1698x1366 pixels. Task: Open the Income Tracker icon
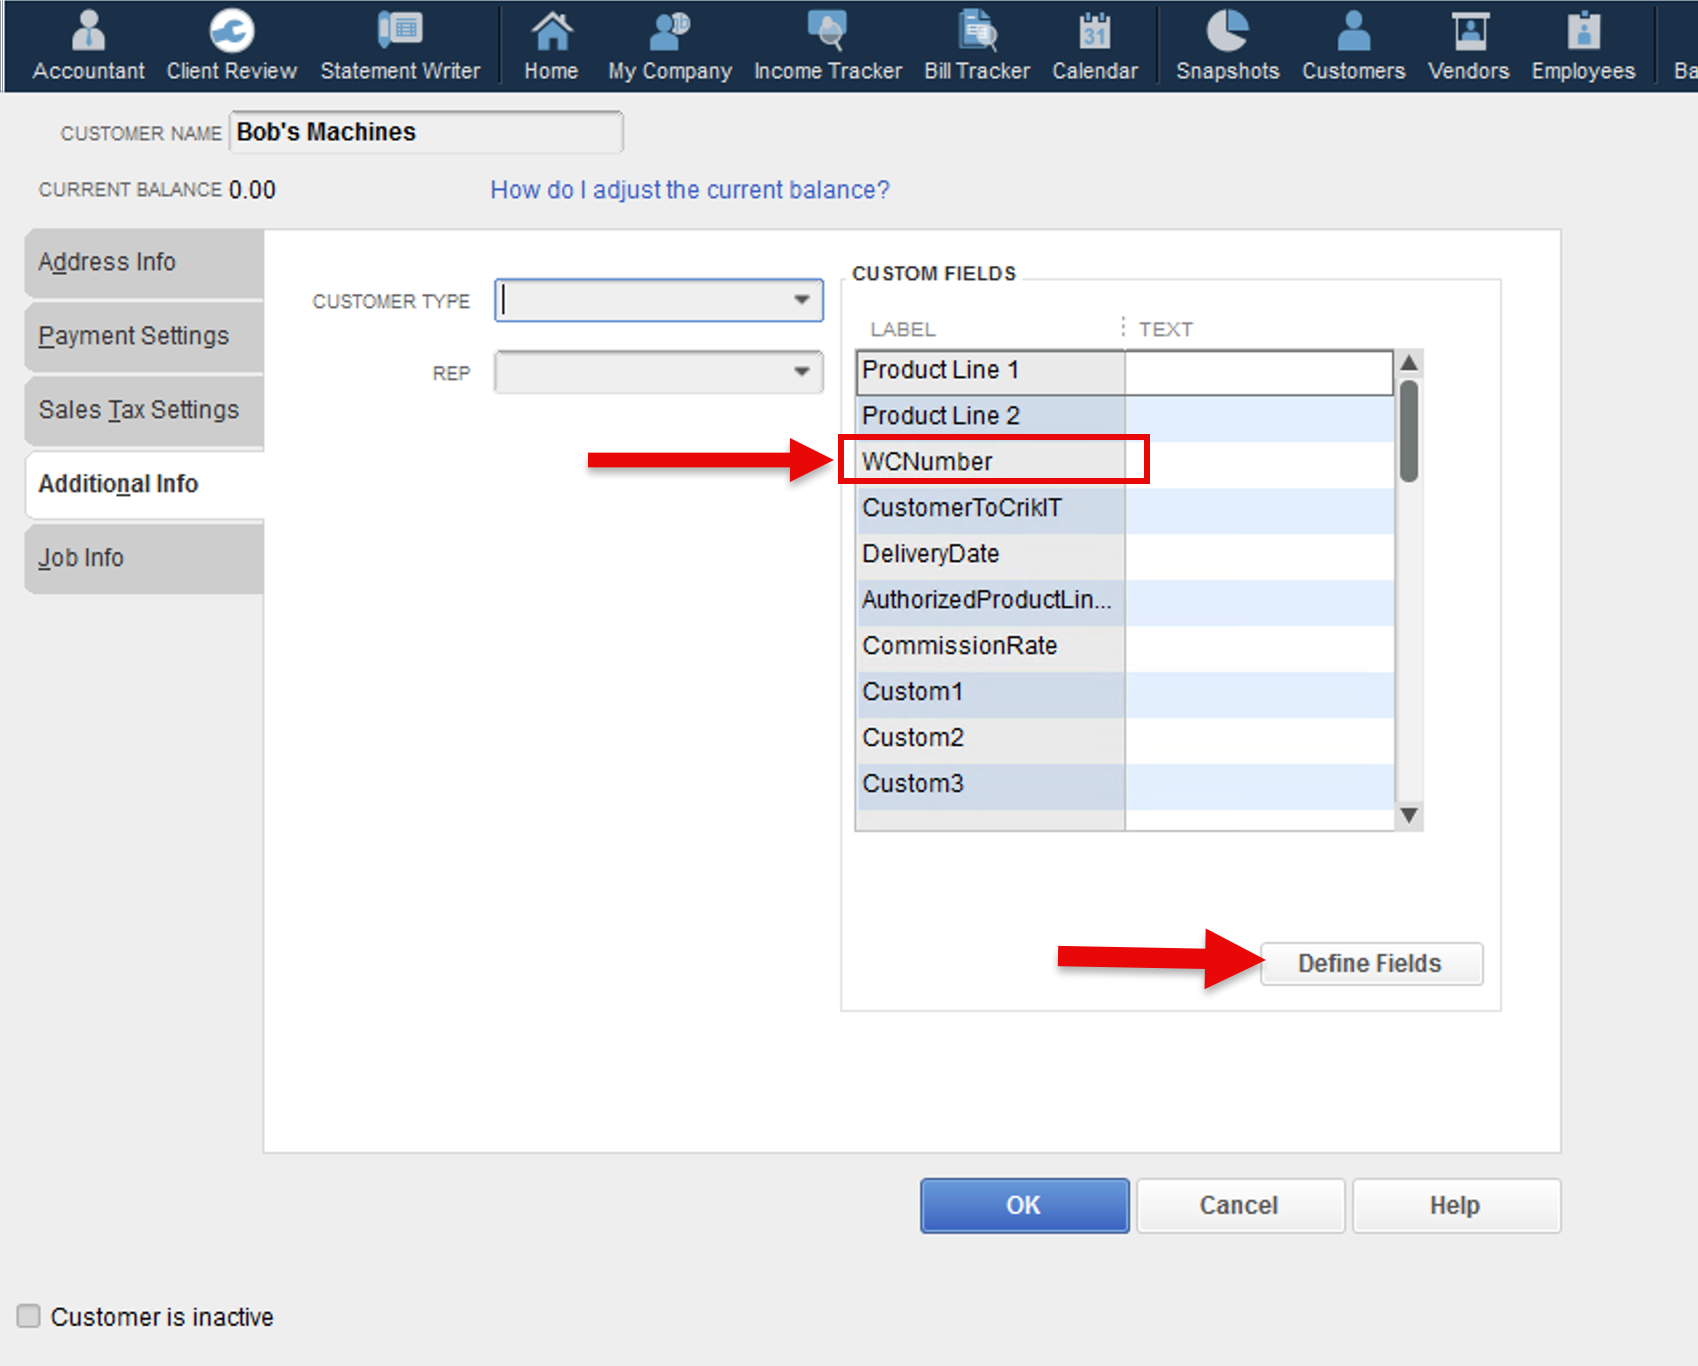coord(827,45)
